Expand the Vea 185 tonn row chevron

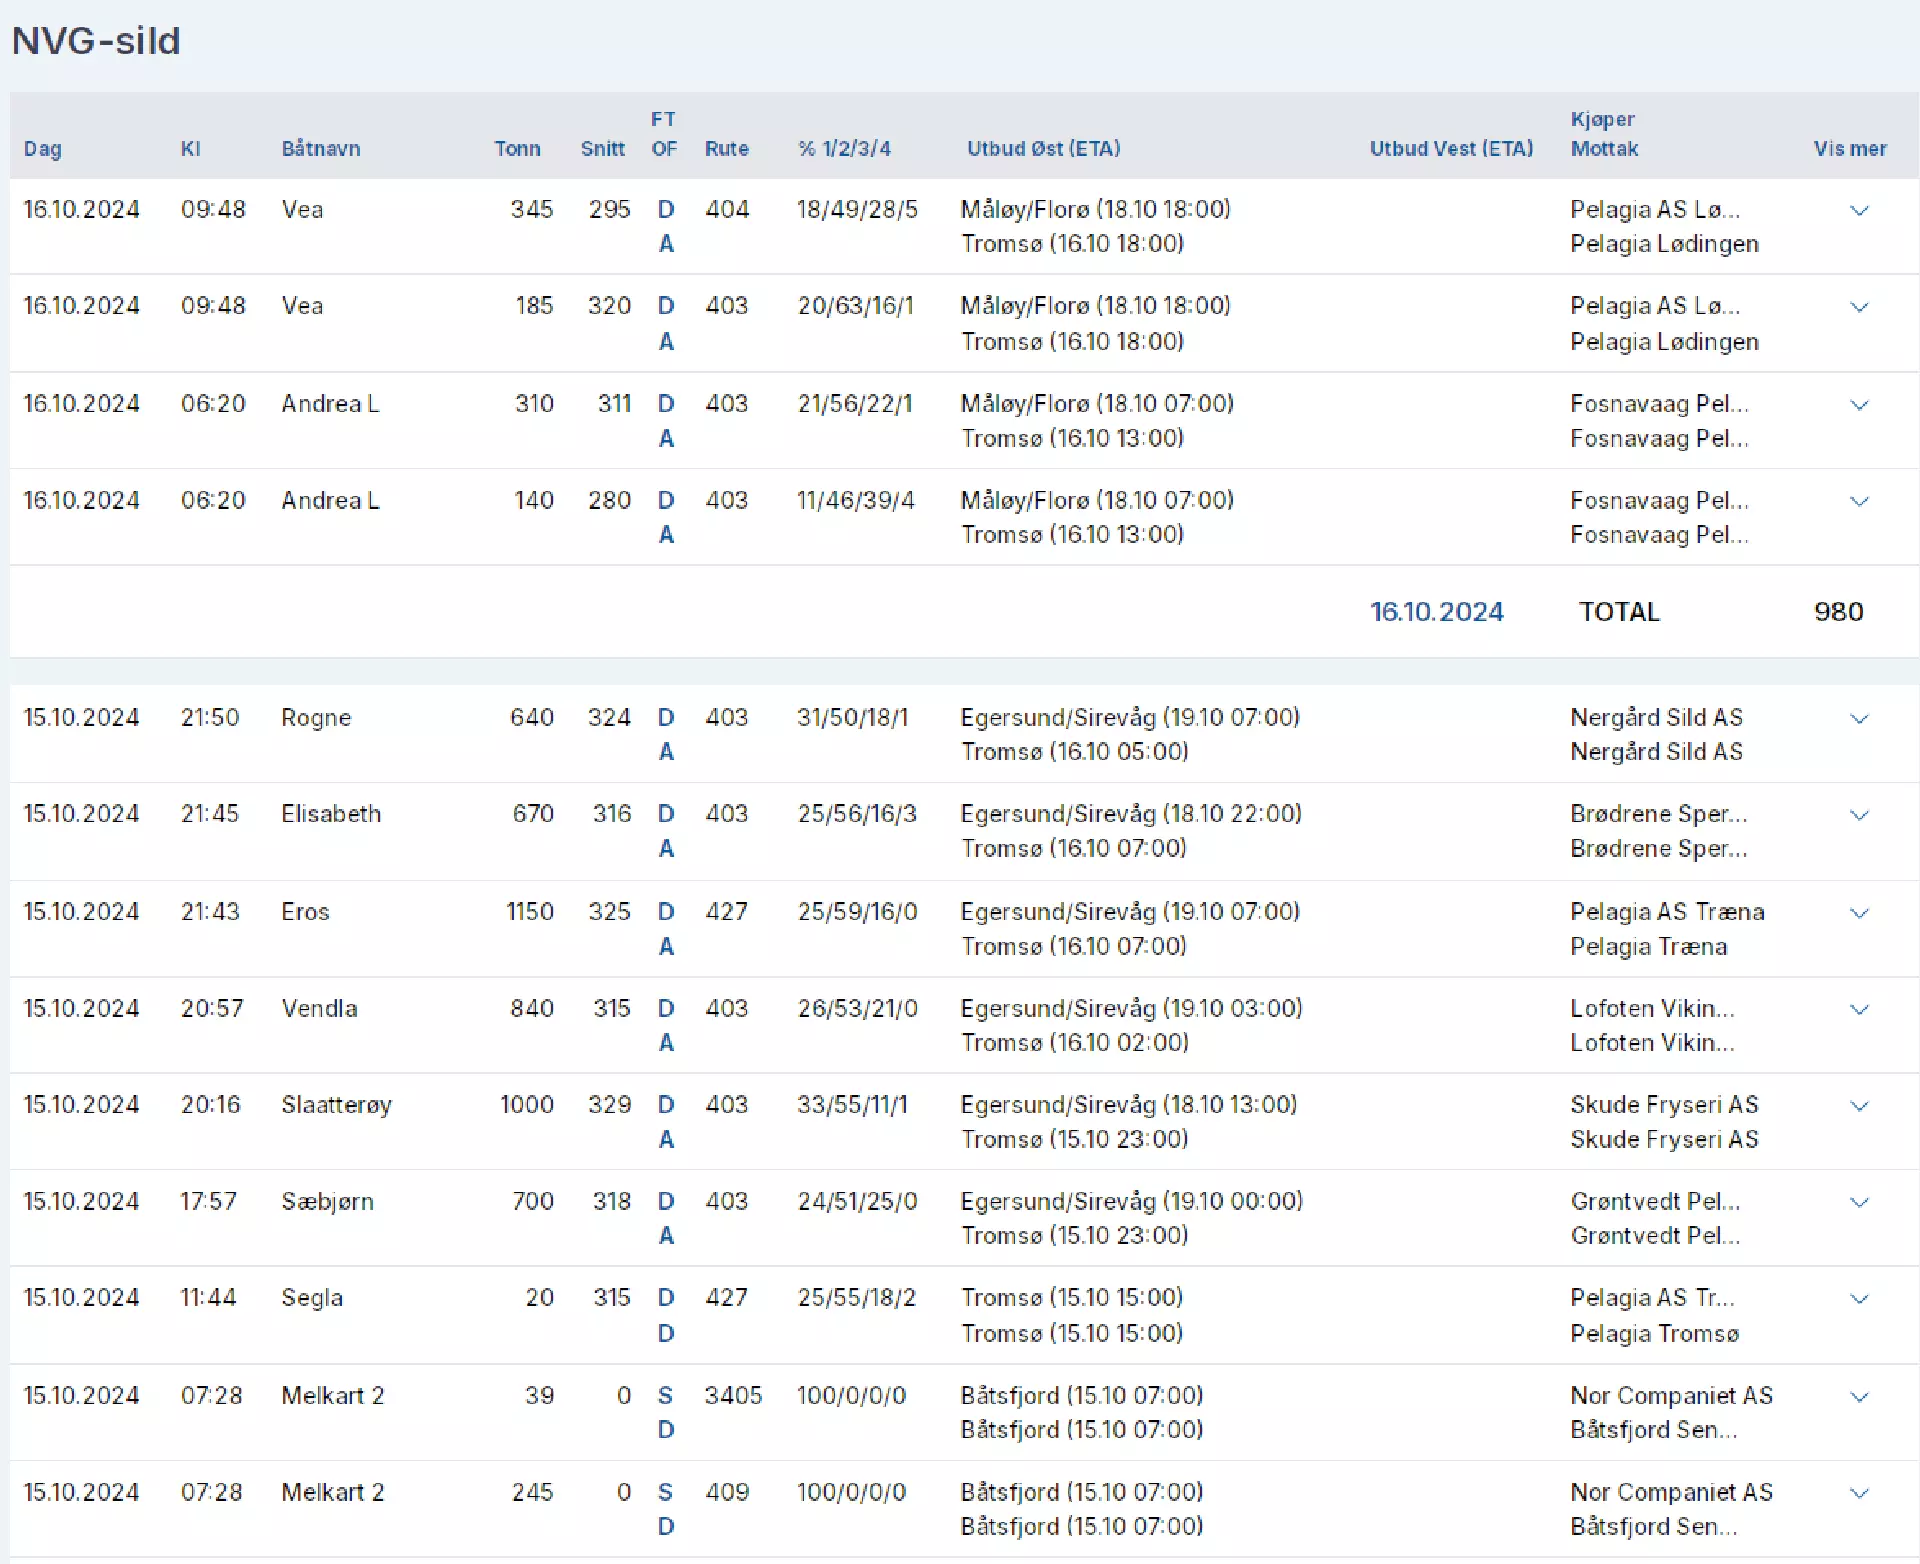click(x=1859, y=306)
